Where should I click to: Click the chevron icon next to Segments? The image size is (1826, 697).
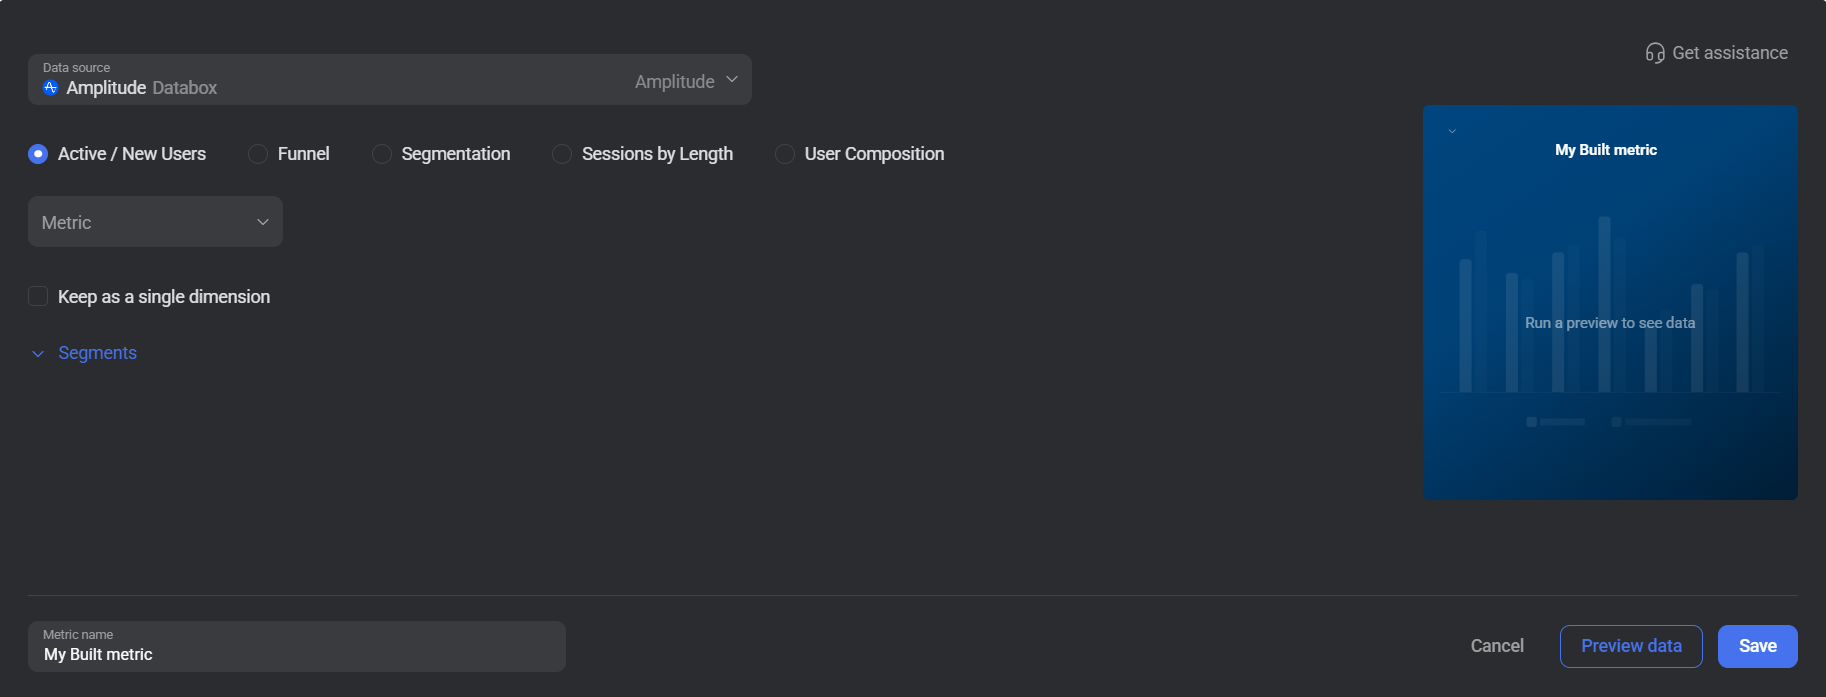coord(38,354)
